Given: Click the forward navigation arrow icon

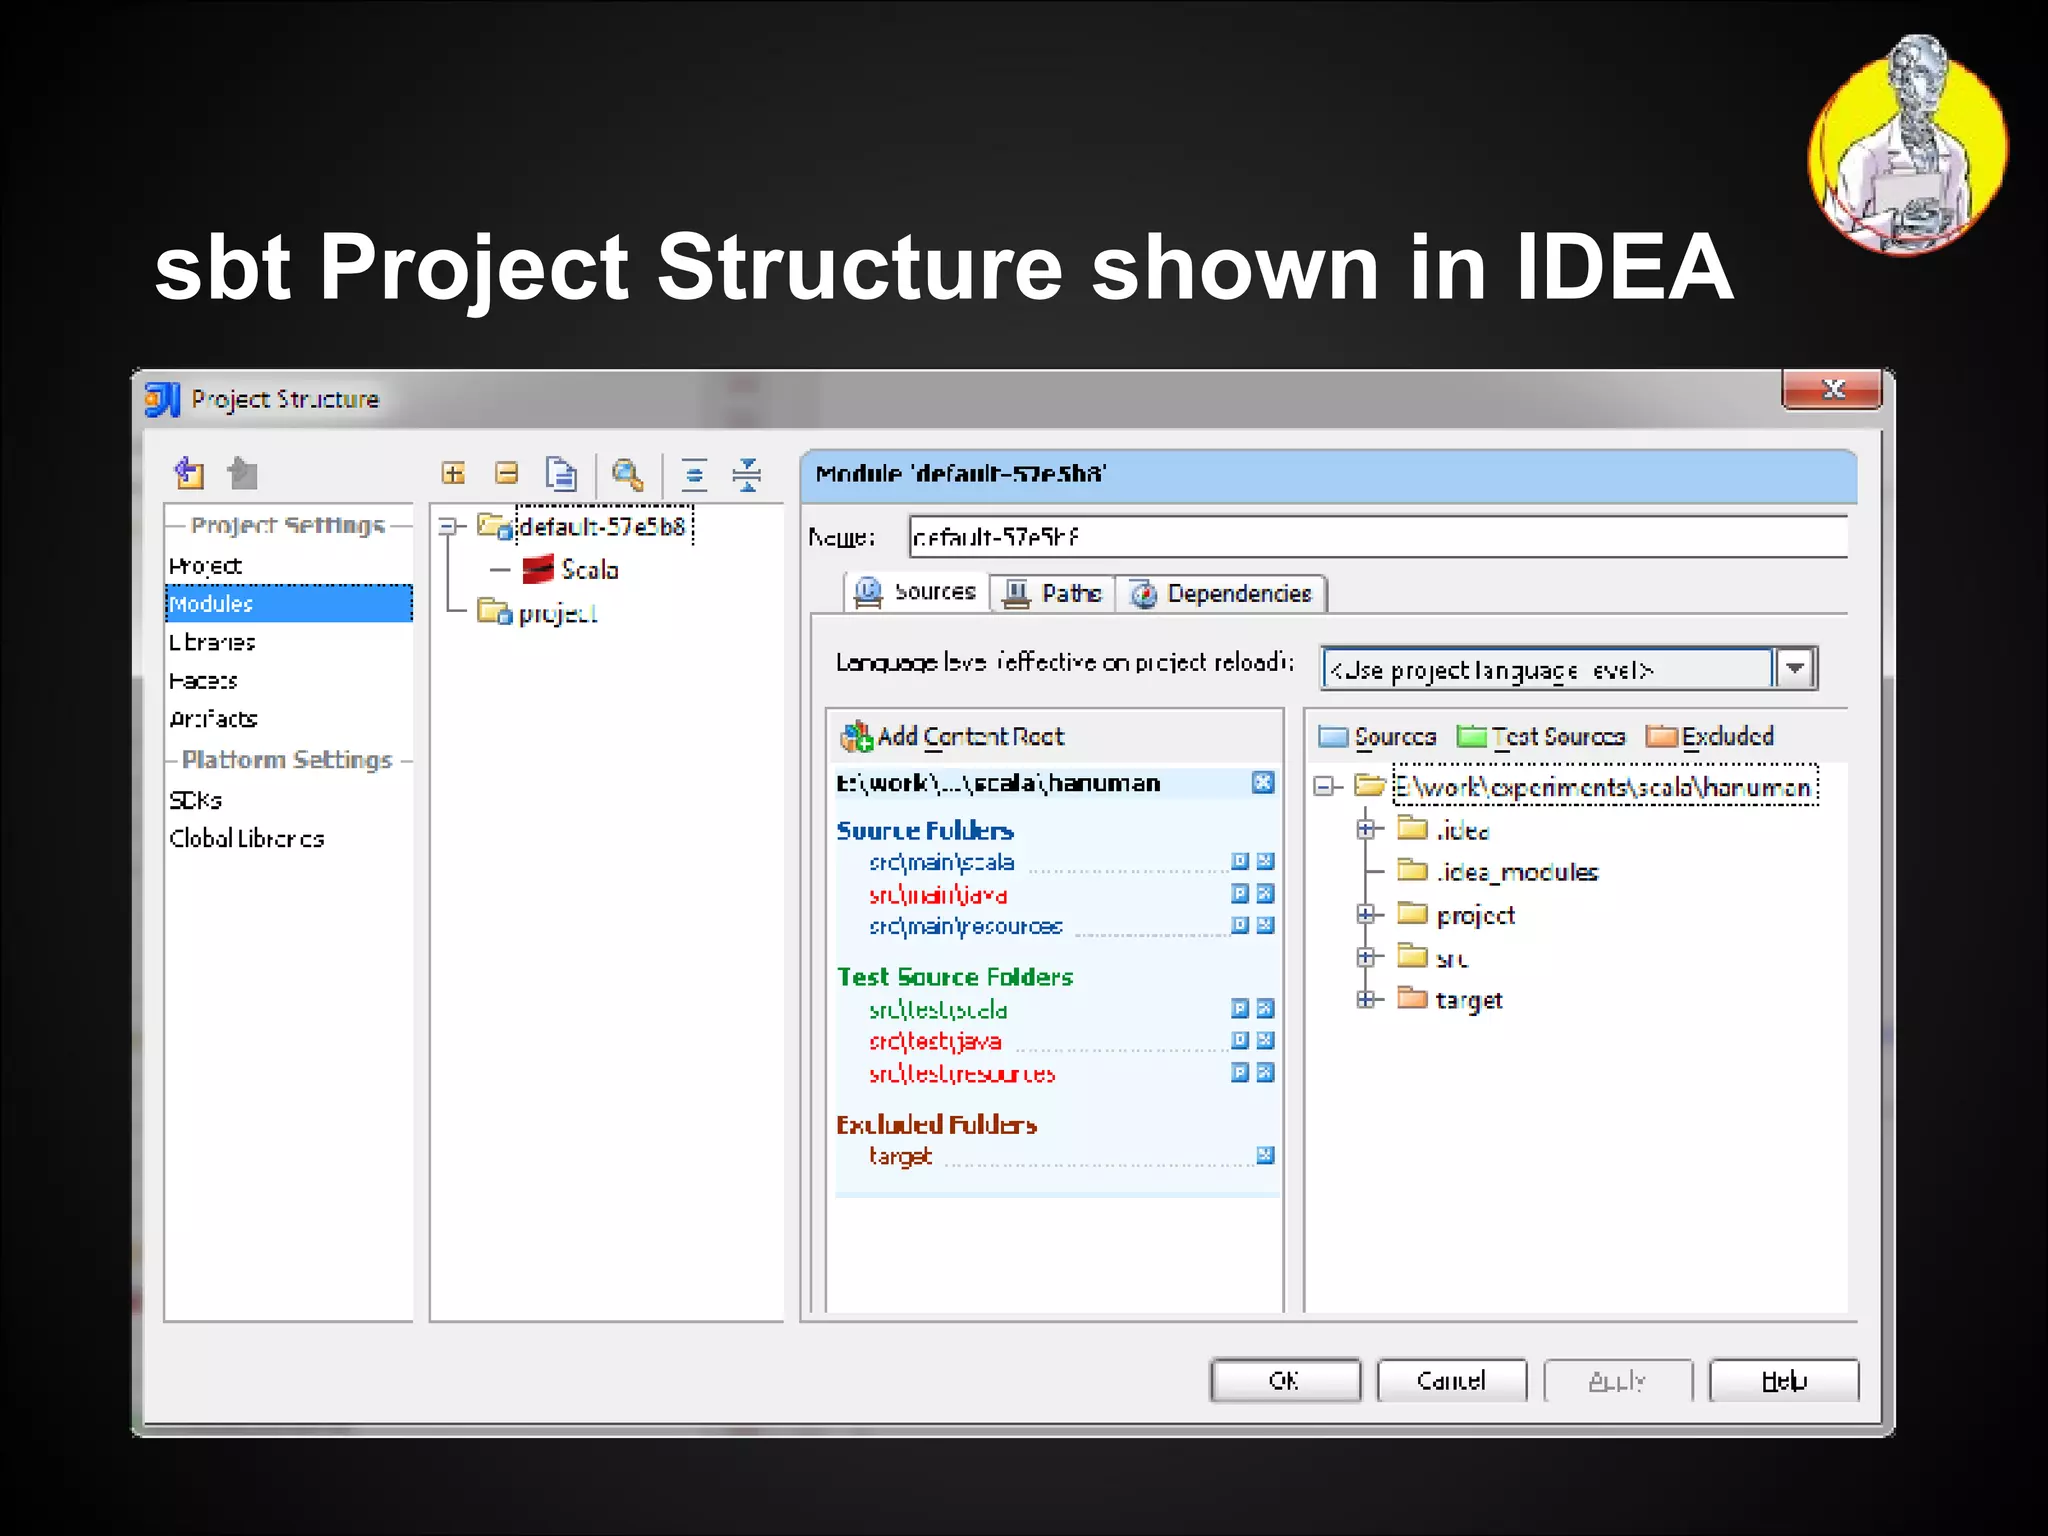Looking at the screenshot, I should pyautogui.click(x=242, y=473).
